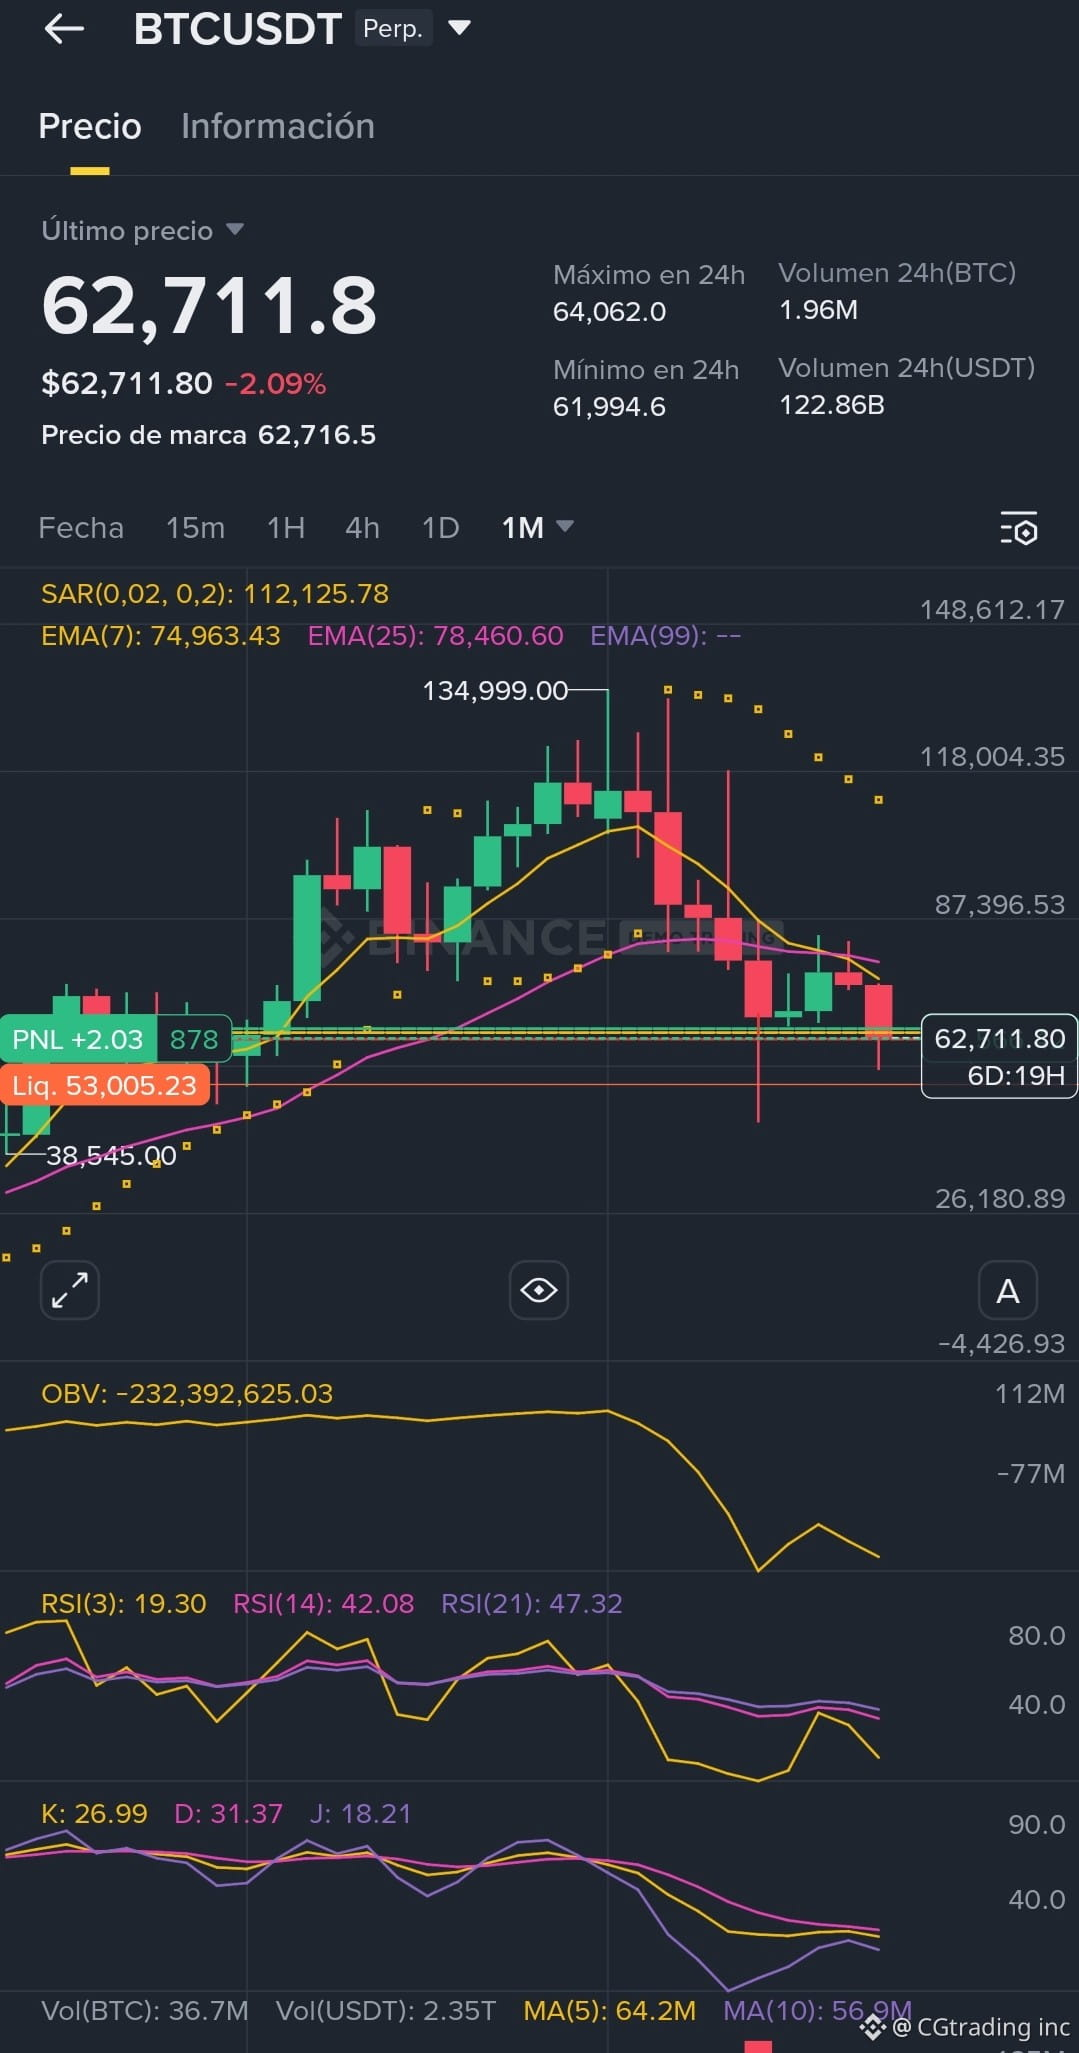
Task: Open chart indicator settings icon
Action: tap(1019, 527)
